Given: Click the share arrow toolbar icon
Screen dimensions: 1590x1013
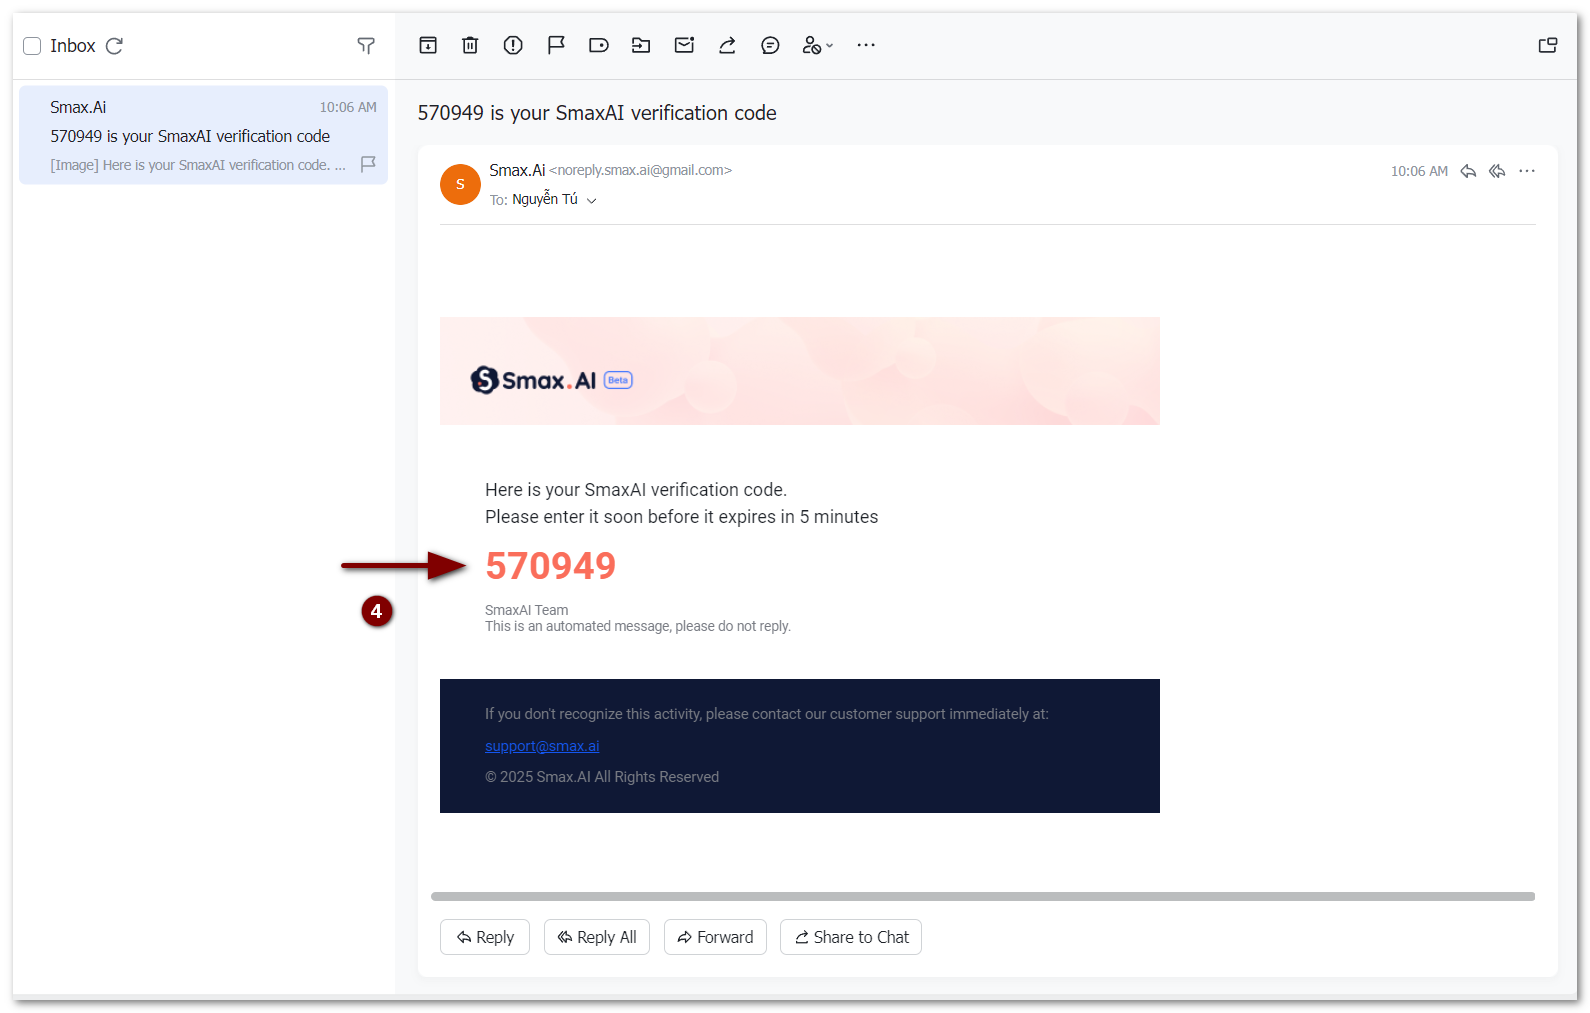Looking at the screenshot, I should 727,45.
